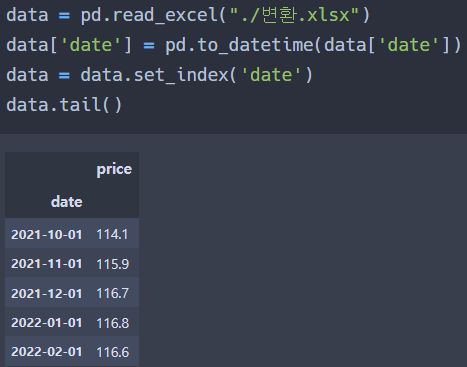Select index cell 2021-10-01
This screenshot has height=367, width=467.
[47, 234]
